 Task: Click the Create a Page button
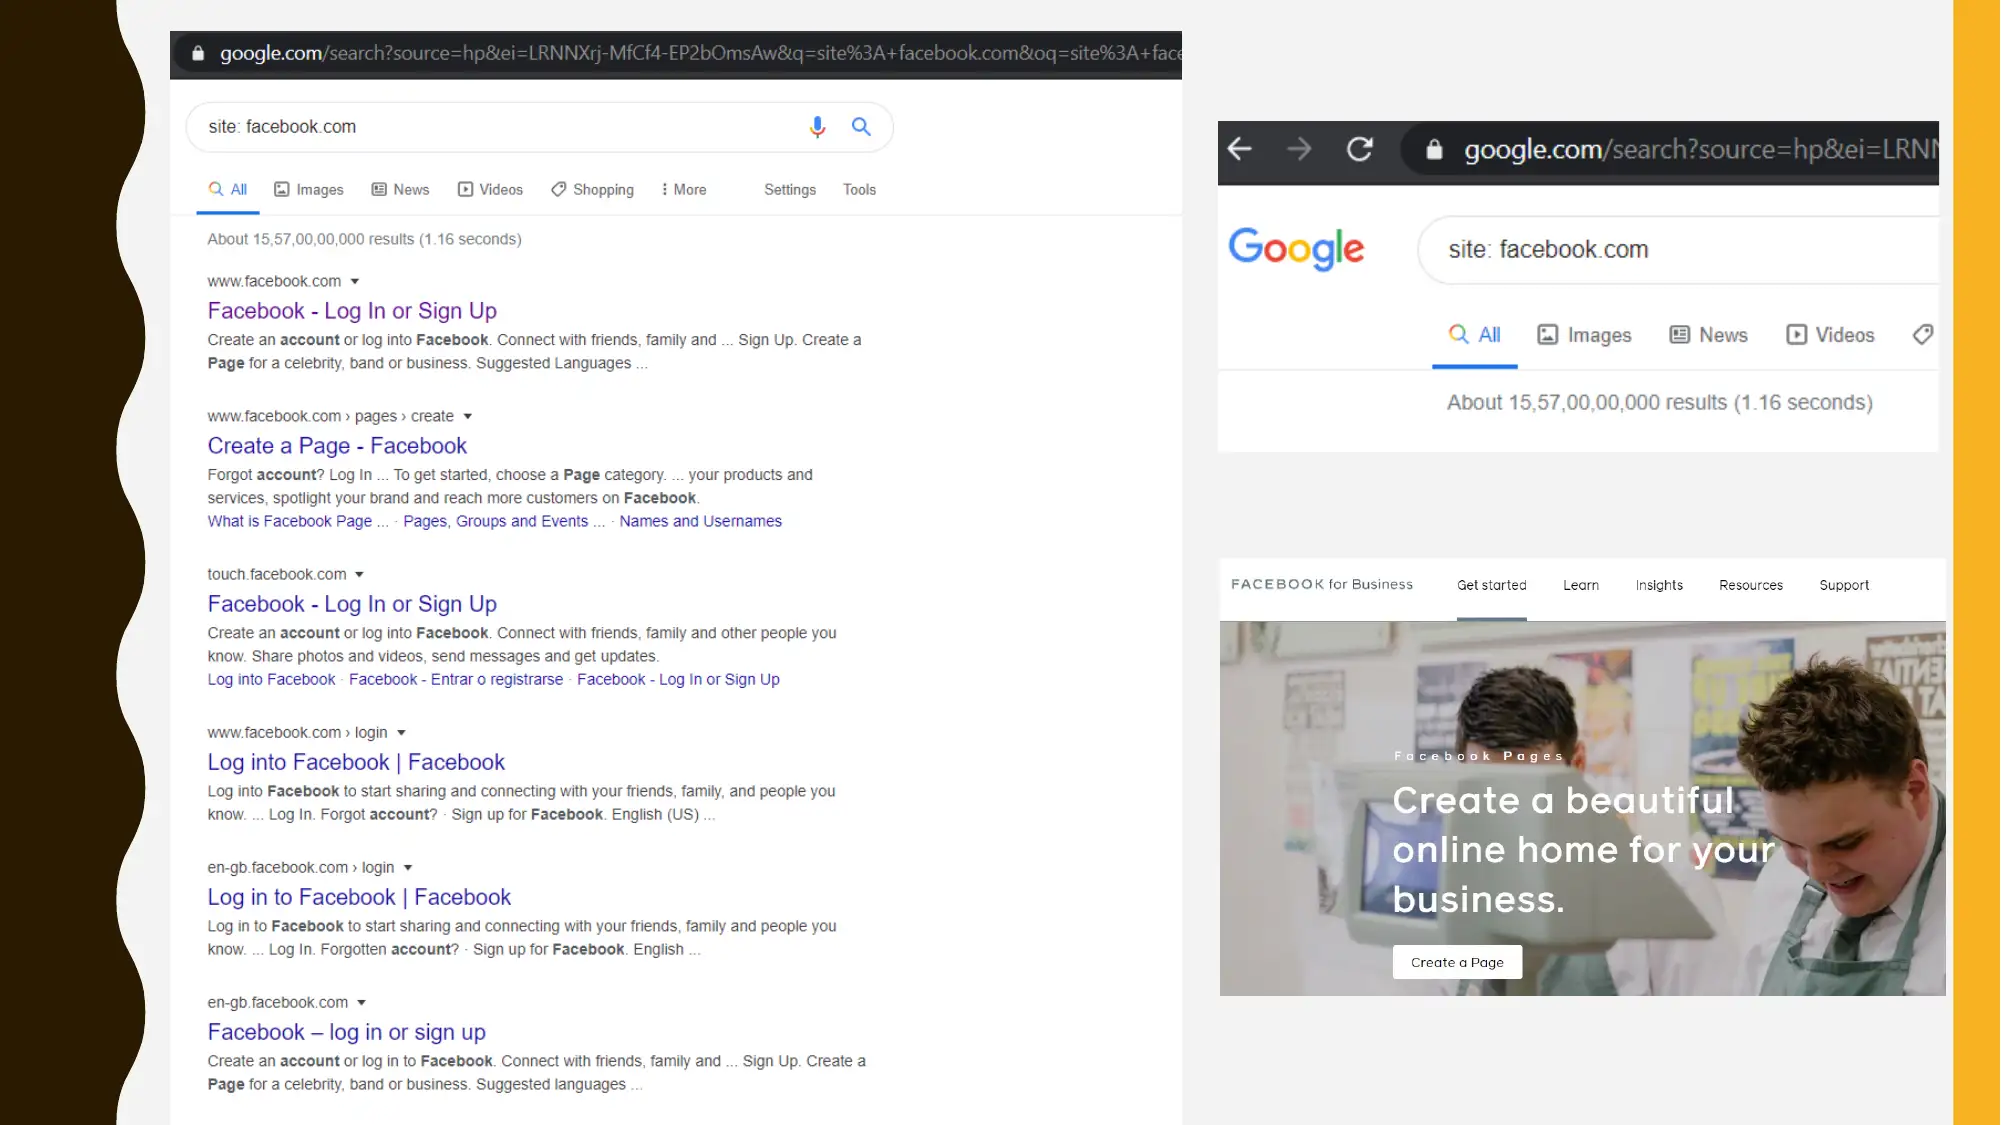pyautogui.click(x=1457, y=960)
